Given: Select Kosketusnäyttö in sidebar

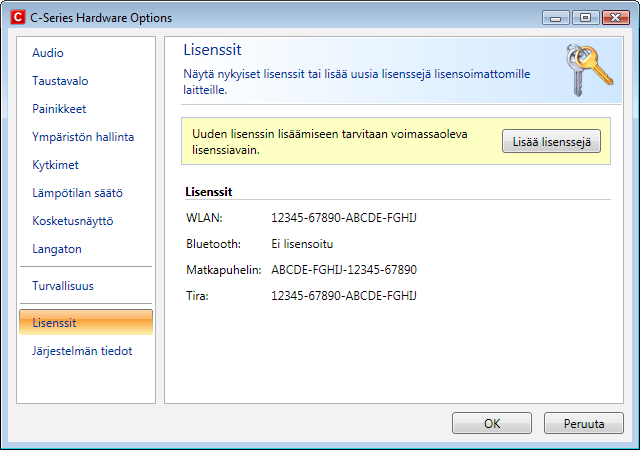Looking at the screenshot, I should click(73, 221).
